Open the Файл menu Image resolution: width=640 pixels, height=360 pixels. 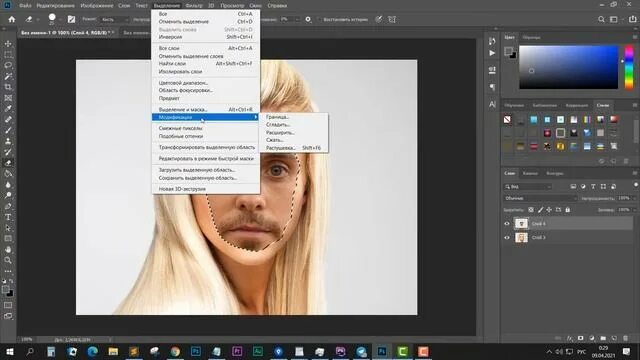pos(25,6)
